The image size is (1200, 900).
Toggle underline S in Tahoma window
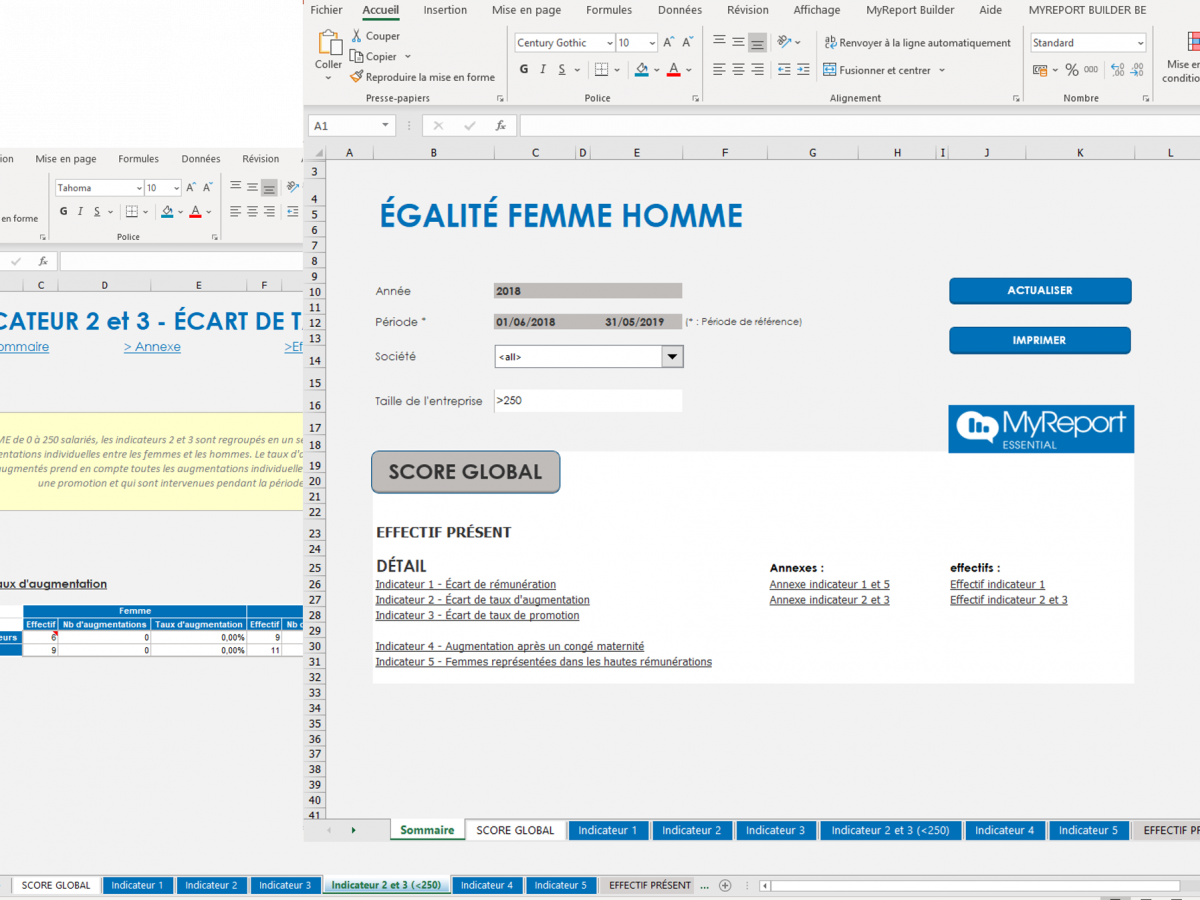click(97, 212)
